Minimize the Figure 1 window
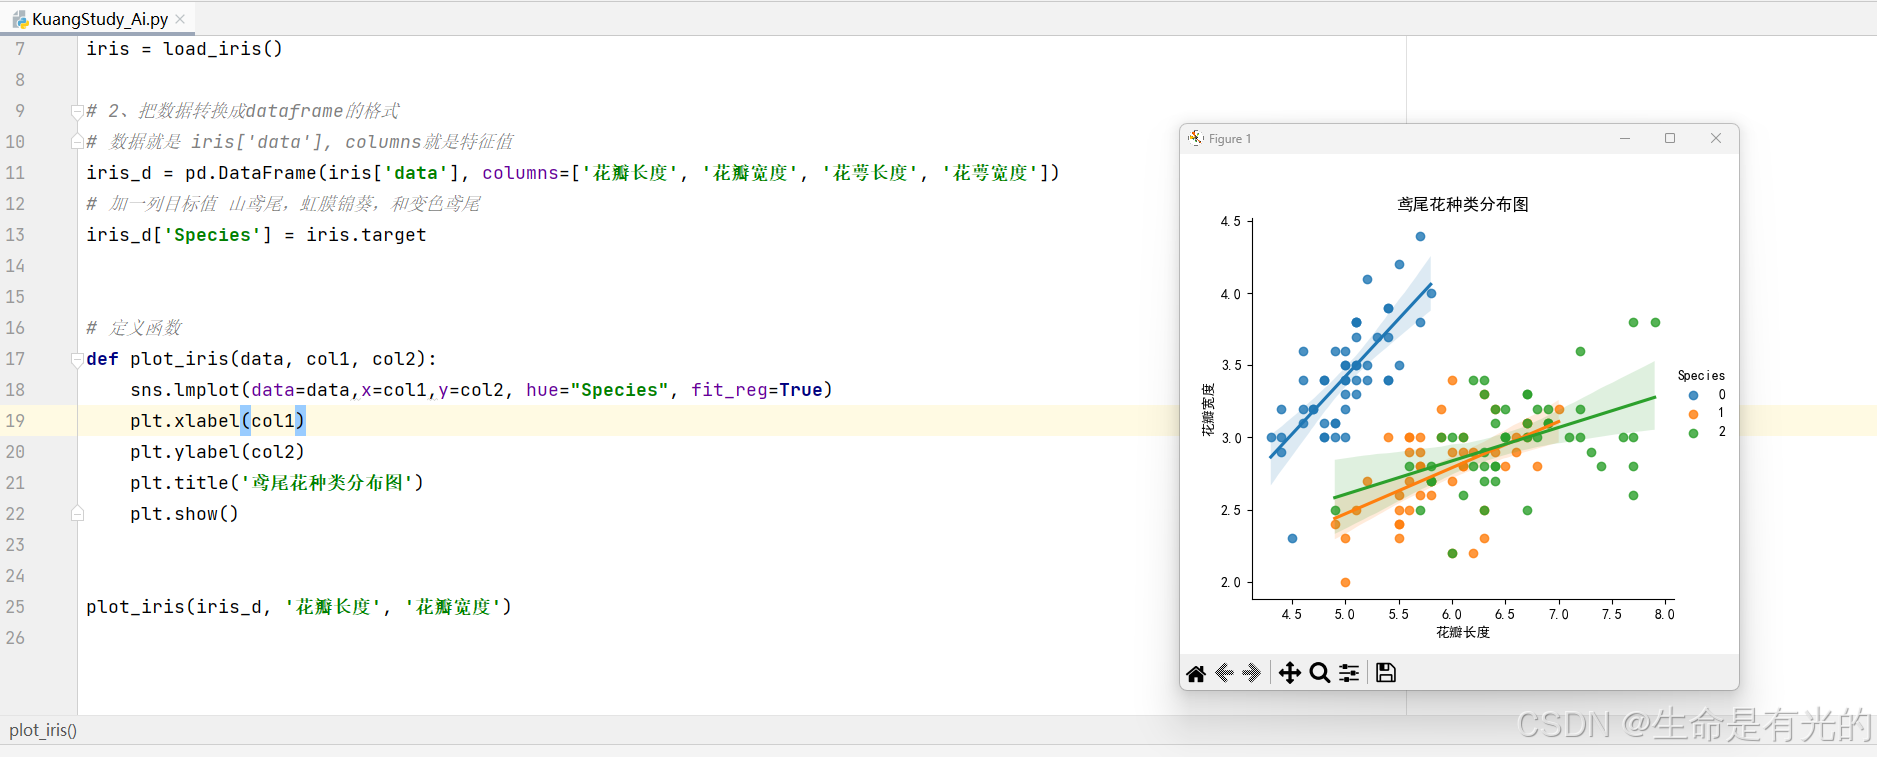This screenshot has width=1877, height=757. (1625, 138)
